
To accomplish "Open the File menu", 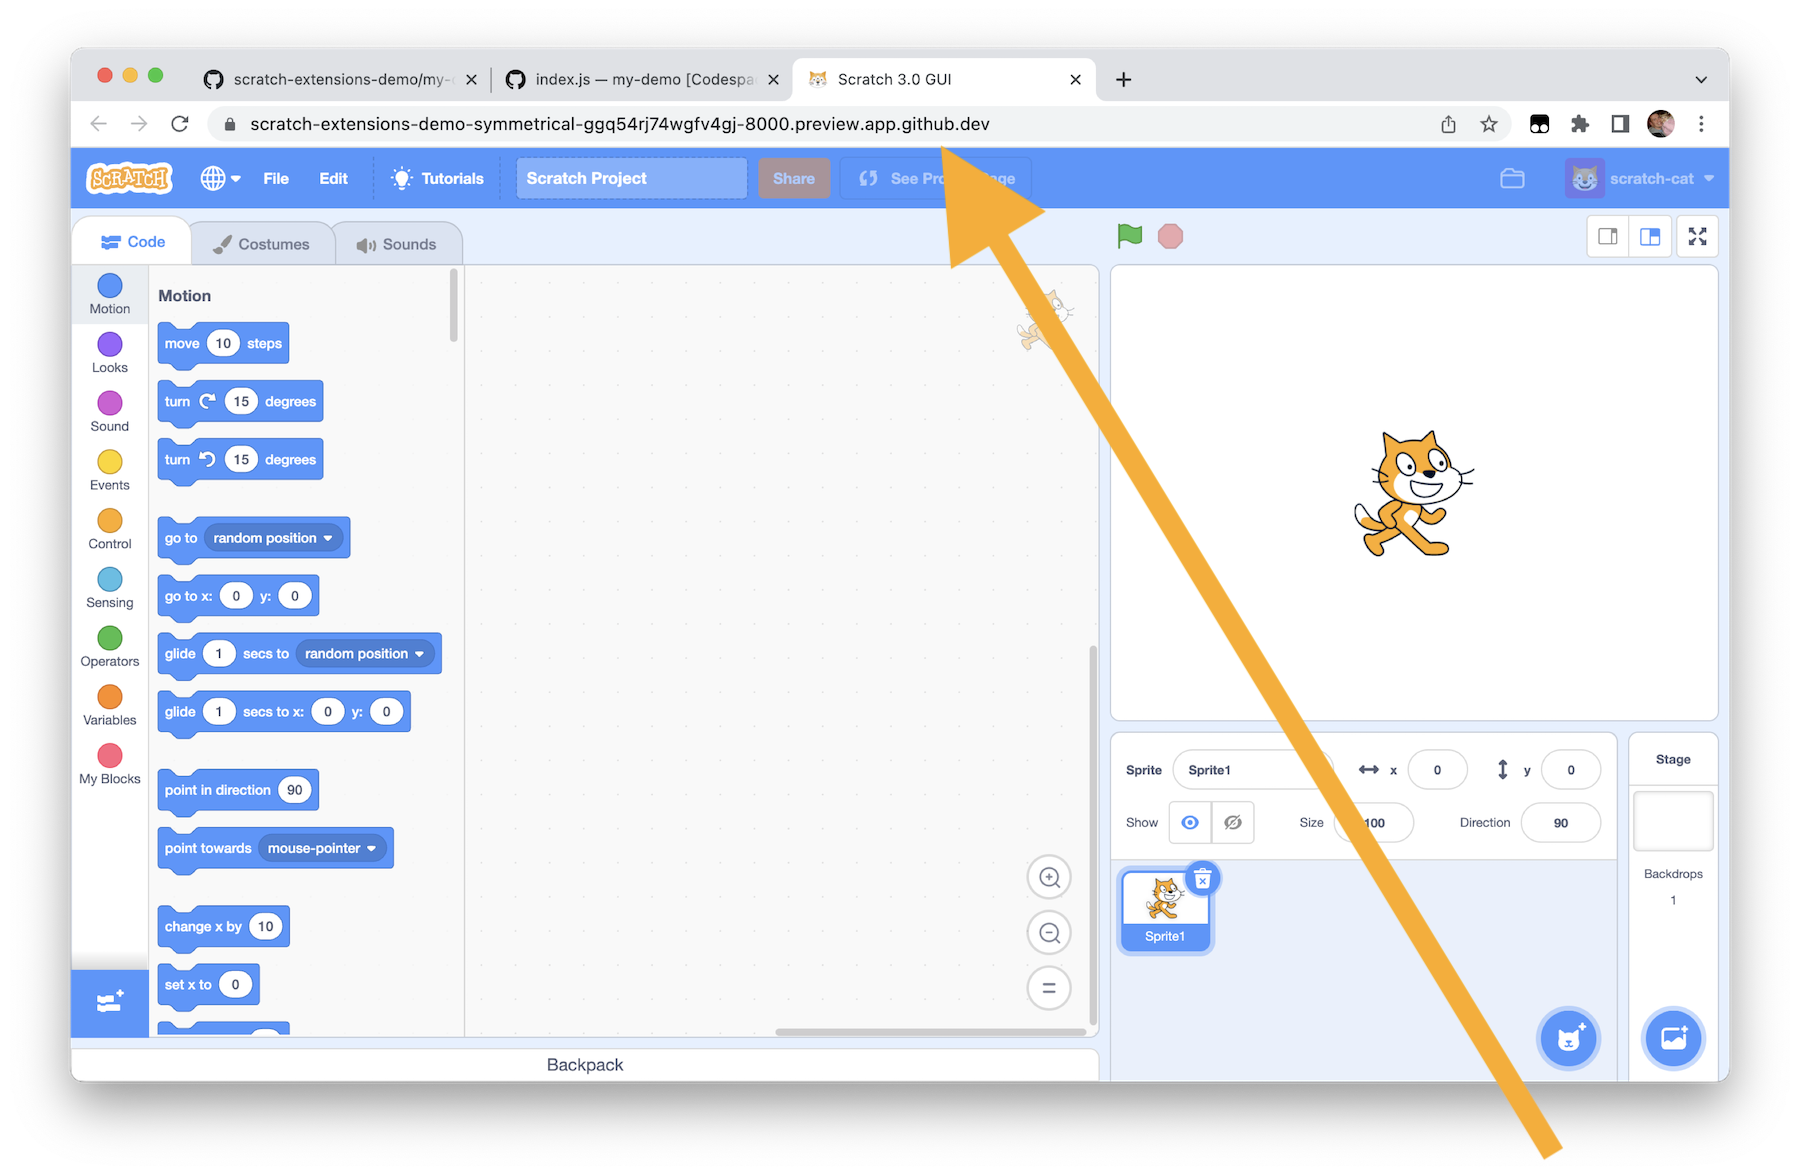I will point(276,178).
